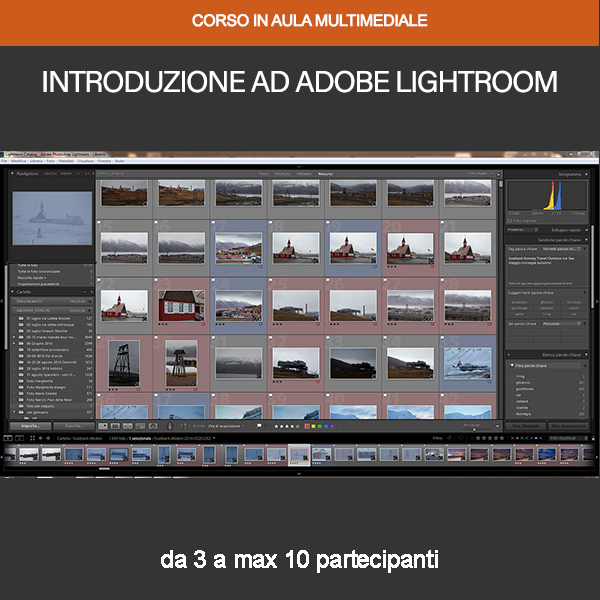This screenshot has height=600, width=600.
Task: Click Sinc. Impostazioni button
Action: coord(568,426)
